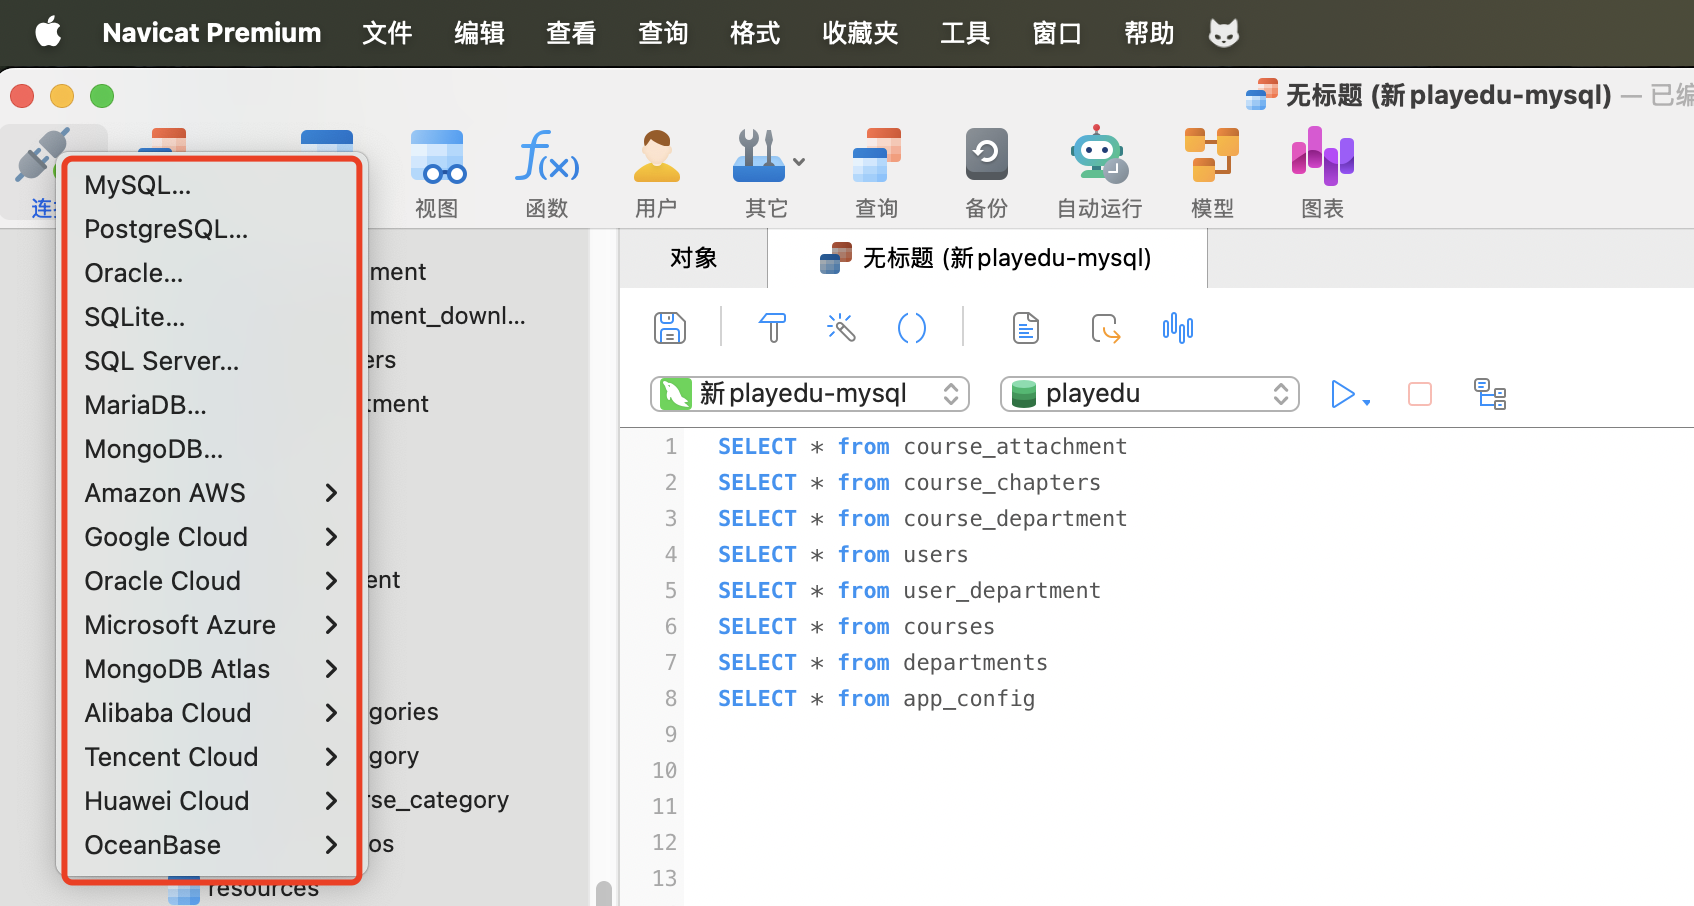Screen dimensions: 1694x906
Task: Click the text document icon in query toolbar
Action: click(x=1026, y=328)
